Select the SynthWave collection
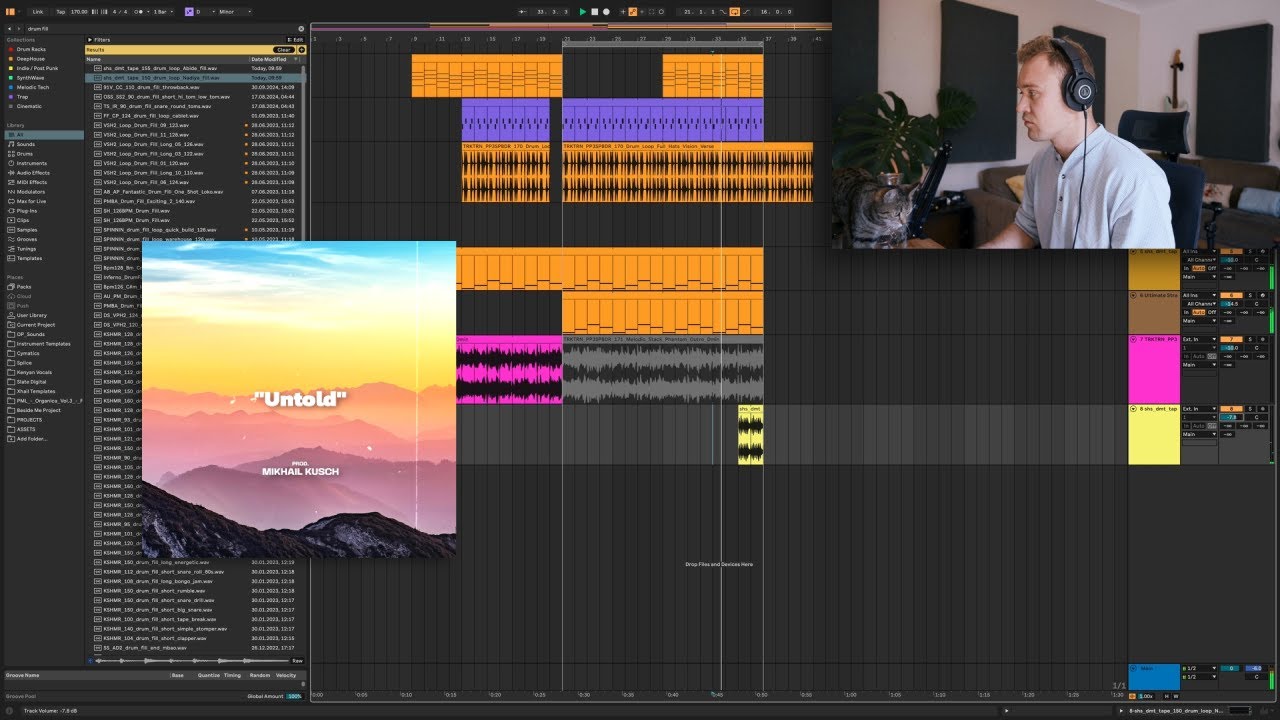This screenshot has width=1280, height=720. [x=30, y=78]
